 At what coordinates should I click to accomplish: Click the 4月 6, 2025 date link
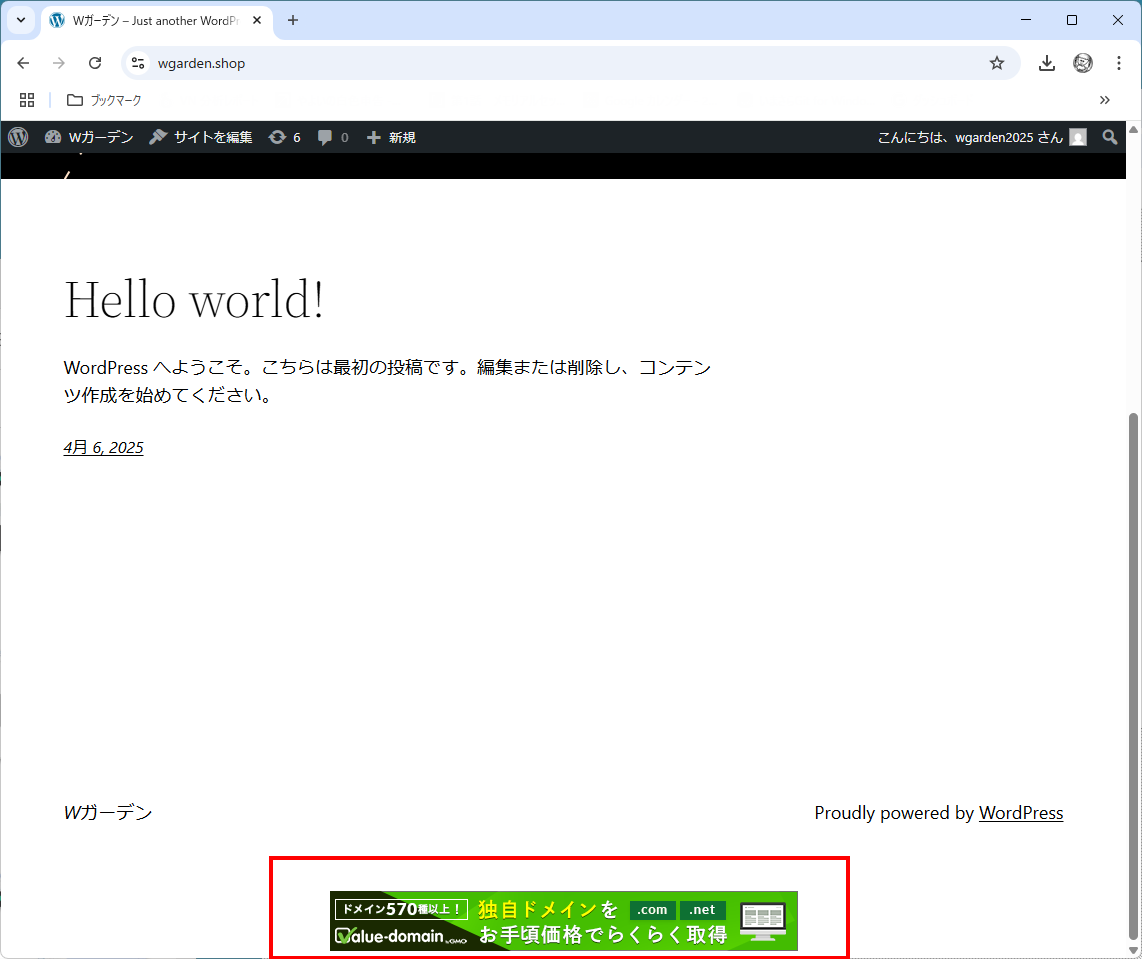(103, 447)
